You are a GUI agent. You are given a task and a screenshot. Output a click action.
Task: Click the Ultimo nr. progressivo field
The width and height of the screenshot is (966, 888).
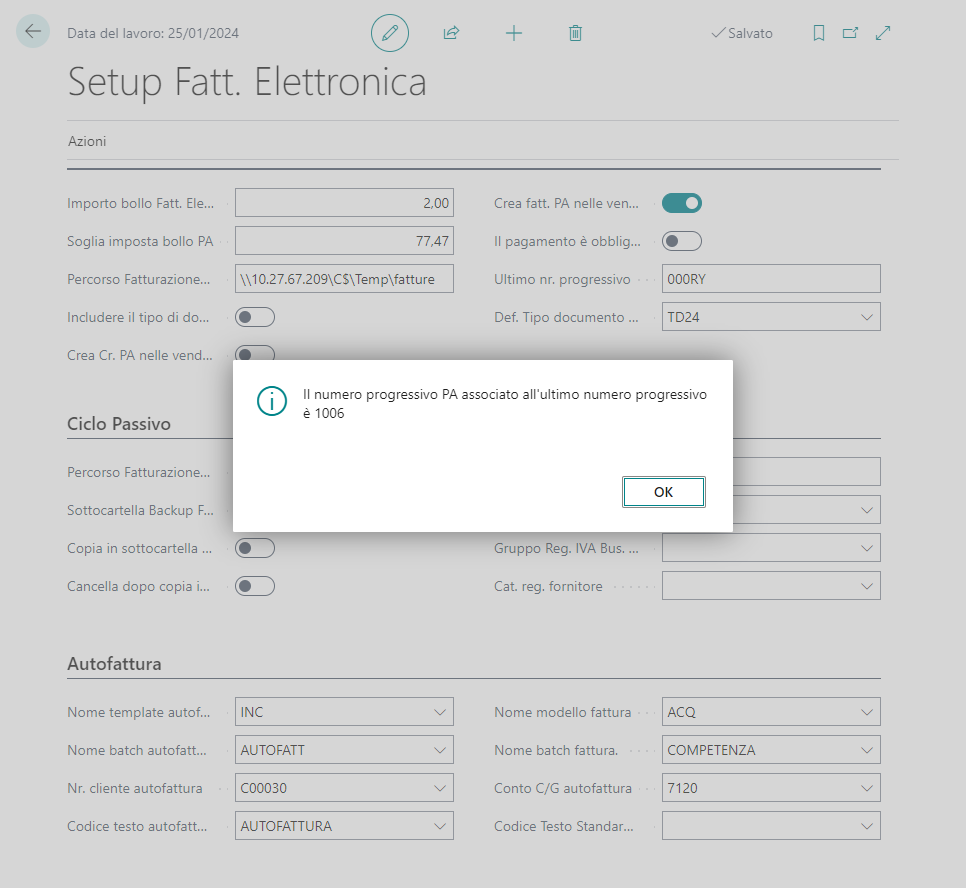(x=770, y=279)
